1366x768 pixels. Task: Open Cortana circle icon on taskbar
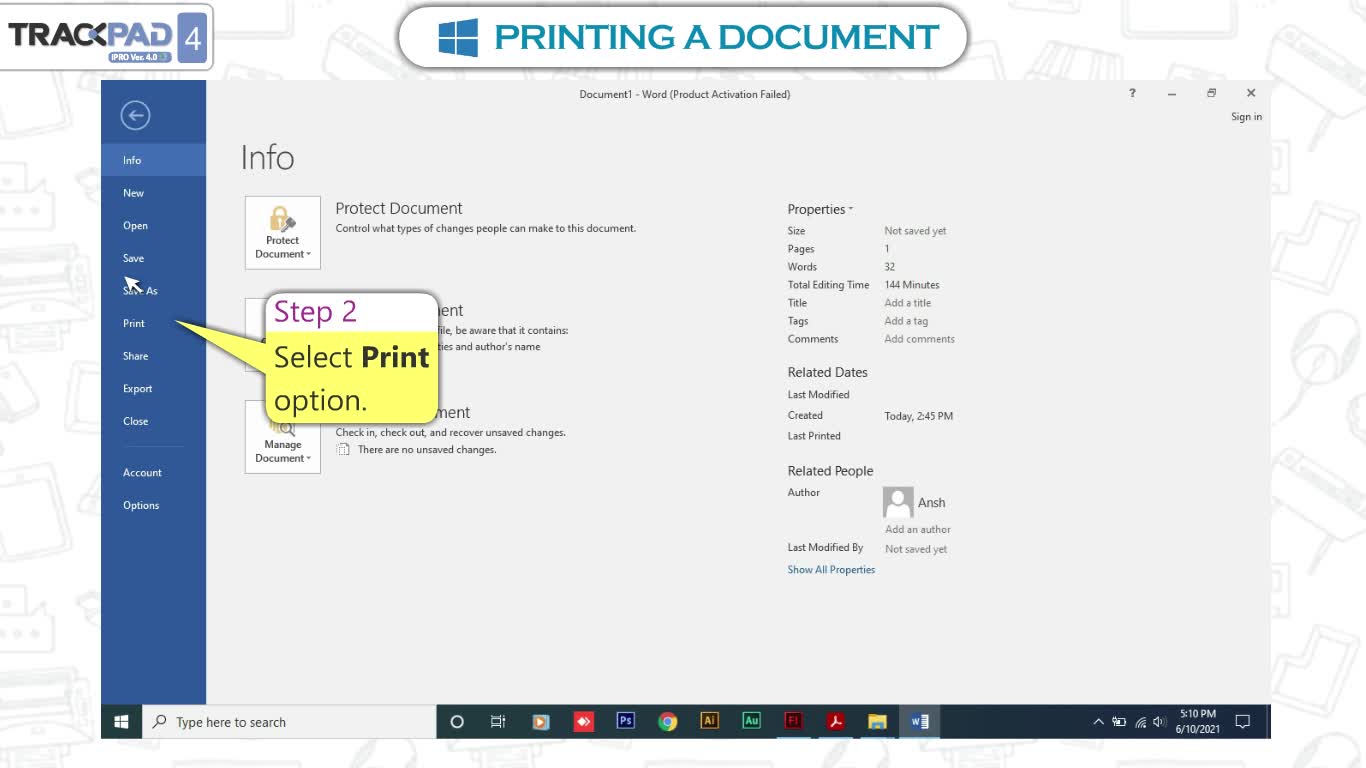457,722
